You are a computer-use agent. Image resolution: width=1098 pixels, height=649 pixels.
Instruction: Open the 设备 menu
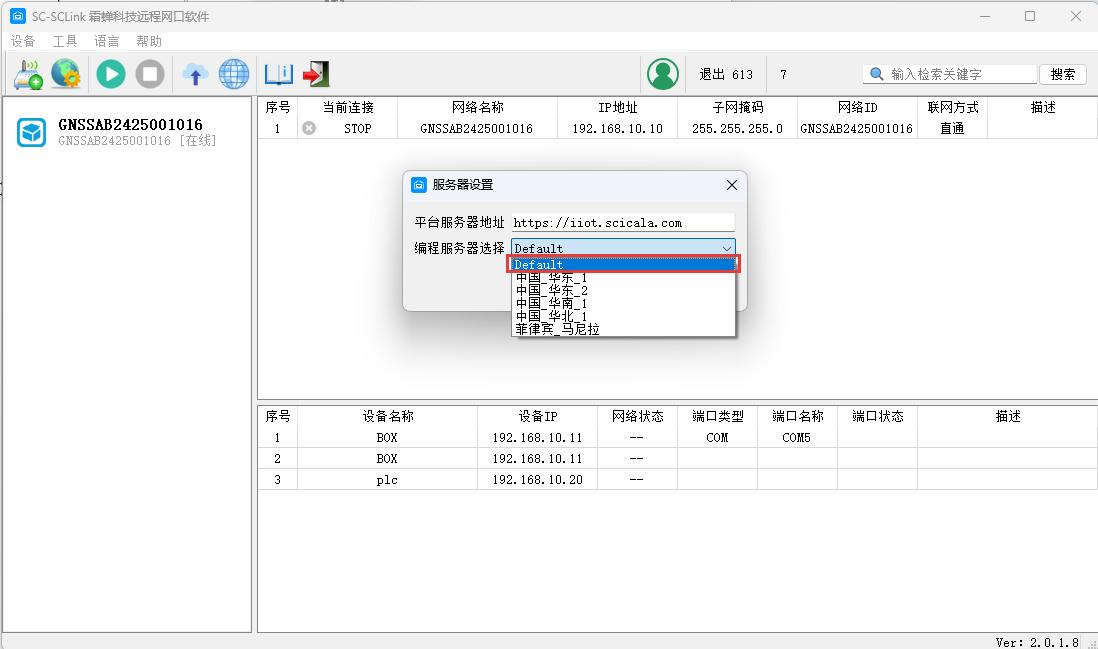click(23, 41)
